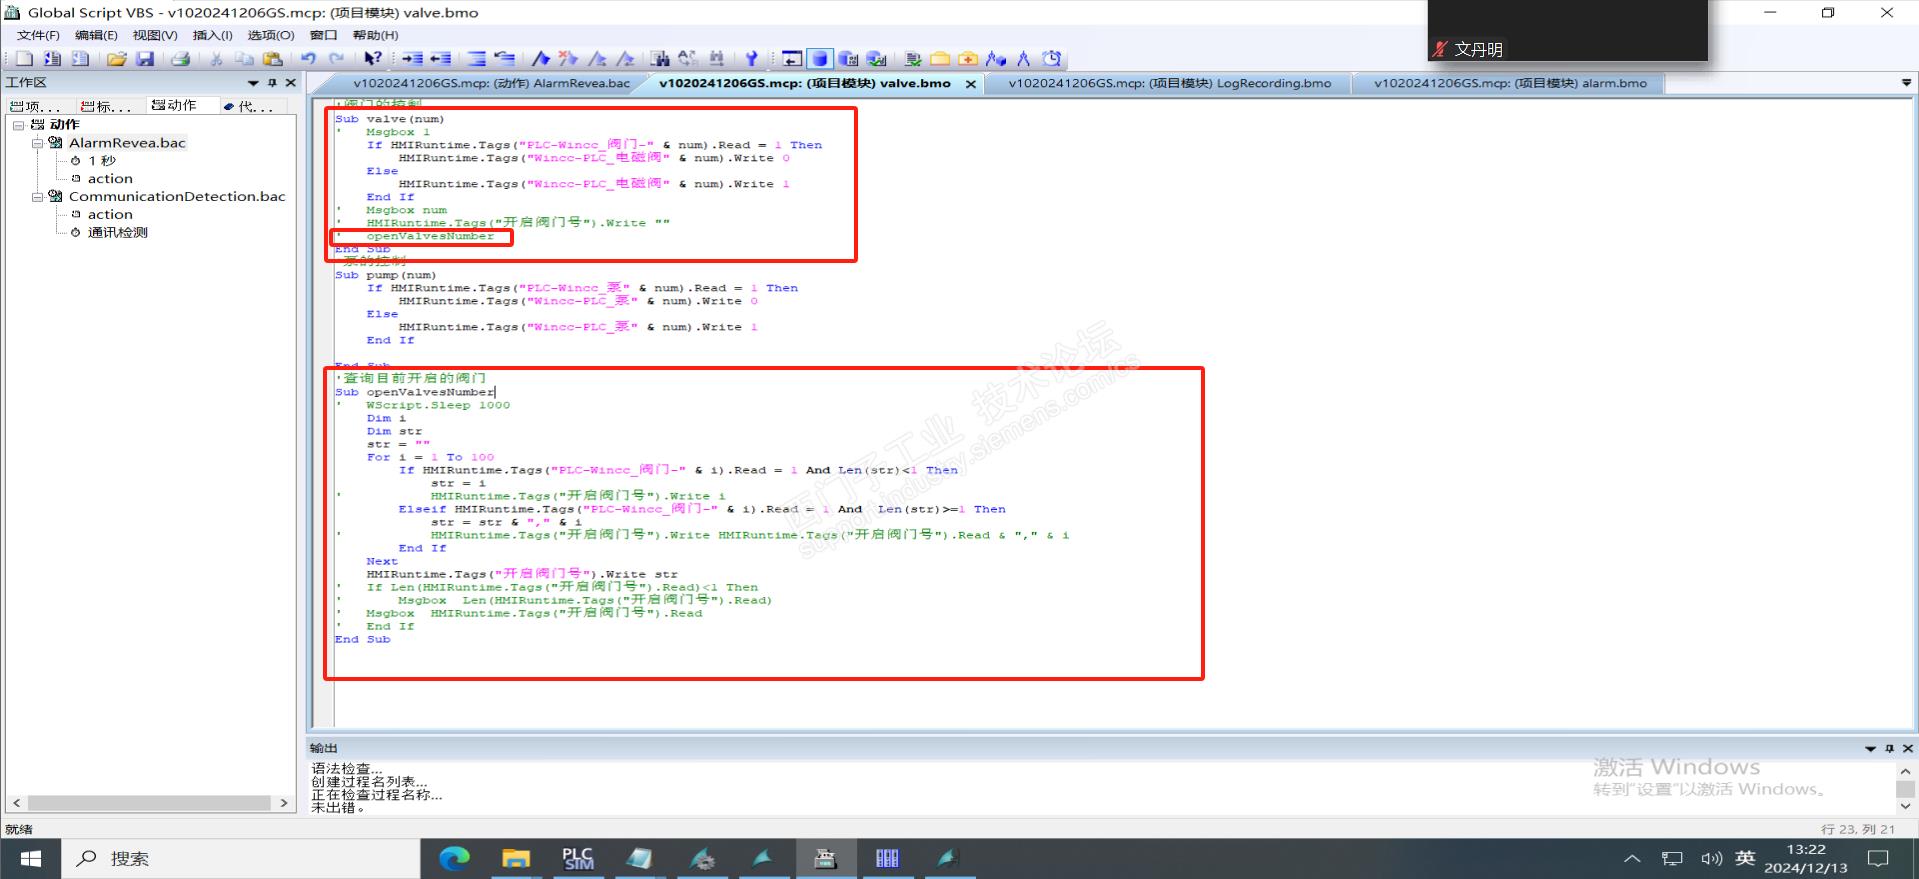Screen dimensions: 1919x879
Task: Click the Print toolbar icon
Action: coord(180,58)
